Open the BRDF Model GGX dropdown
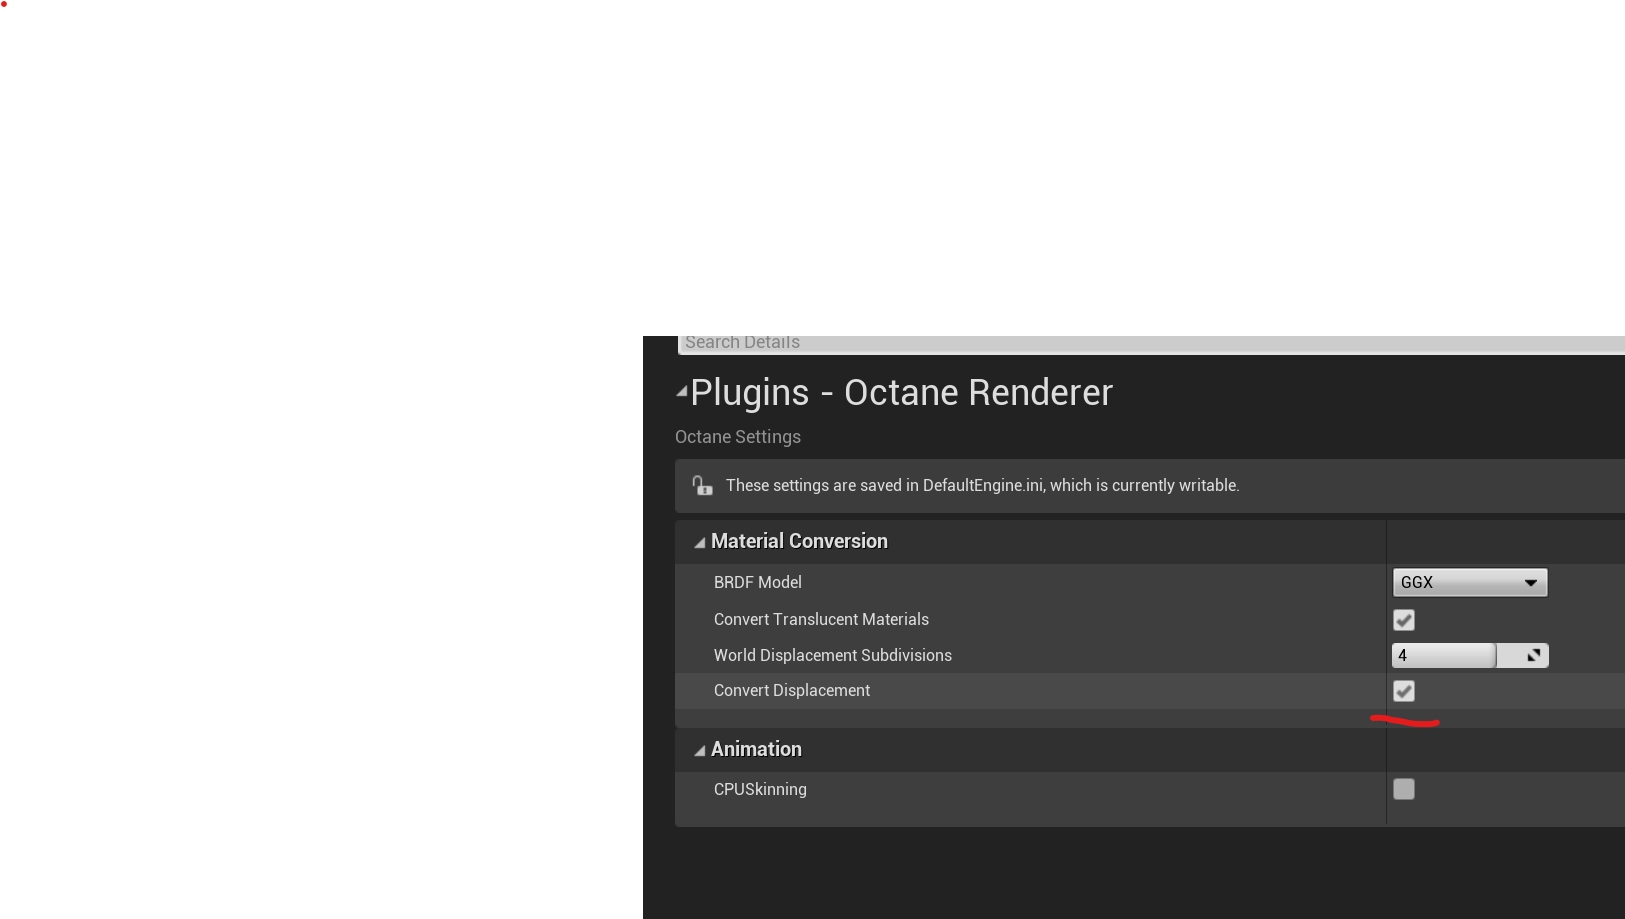 tap(1469, 582)
